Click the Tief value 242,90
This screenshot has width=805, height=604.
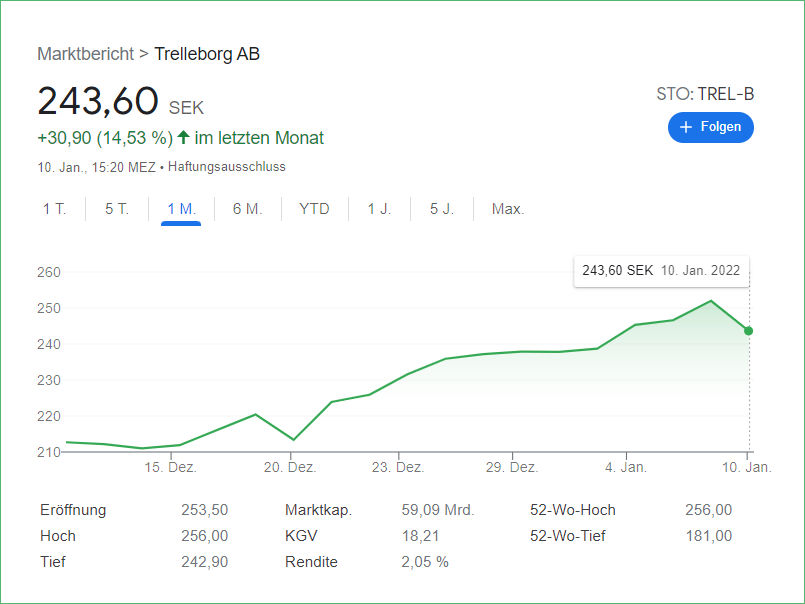[x=204, y=561]
